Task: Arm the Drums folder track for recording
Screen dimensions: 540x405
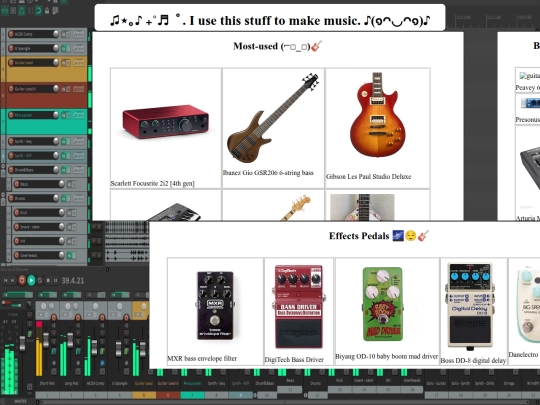Action: [11, 198]
